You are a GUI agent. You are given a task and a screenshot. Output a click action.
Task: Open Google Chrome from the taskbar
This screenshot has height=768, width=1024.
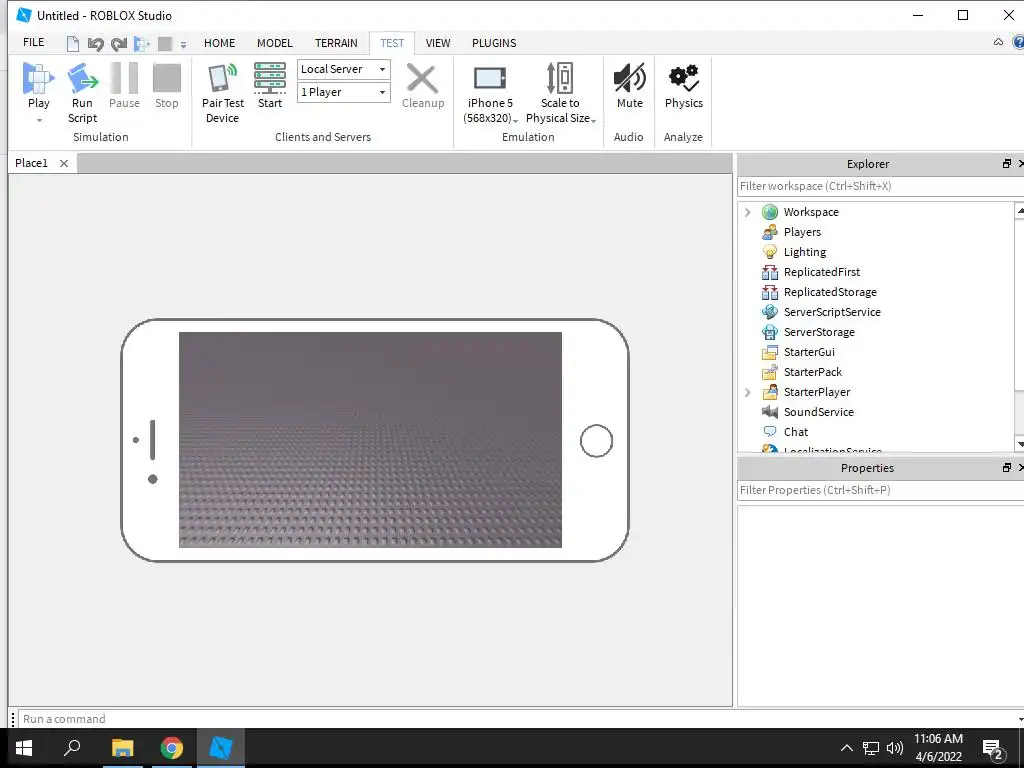[x=172, y=748]
